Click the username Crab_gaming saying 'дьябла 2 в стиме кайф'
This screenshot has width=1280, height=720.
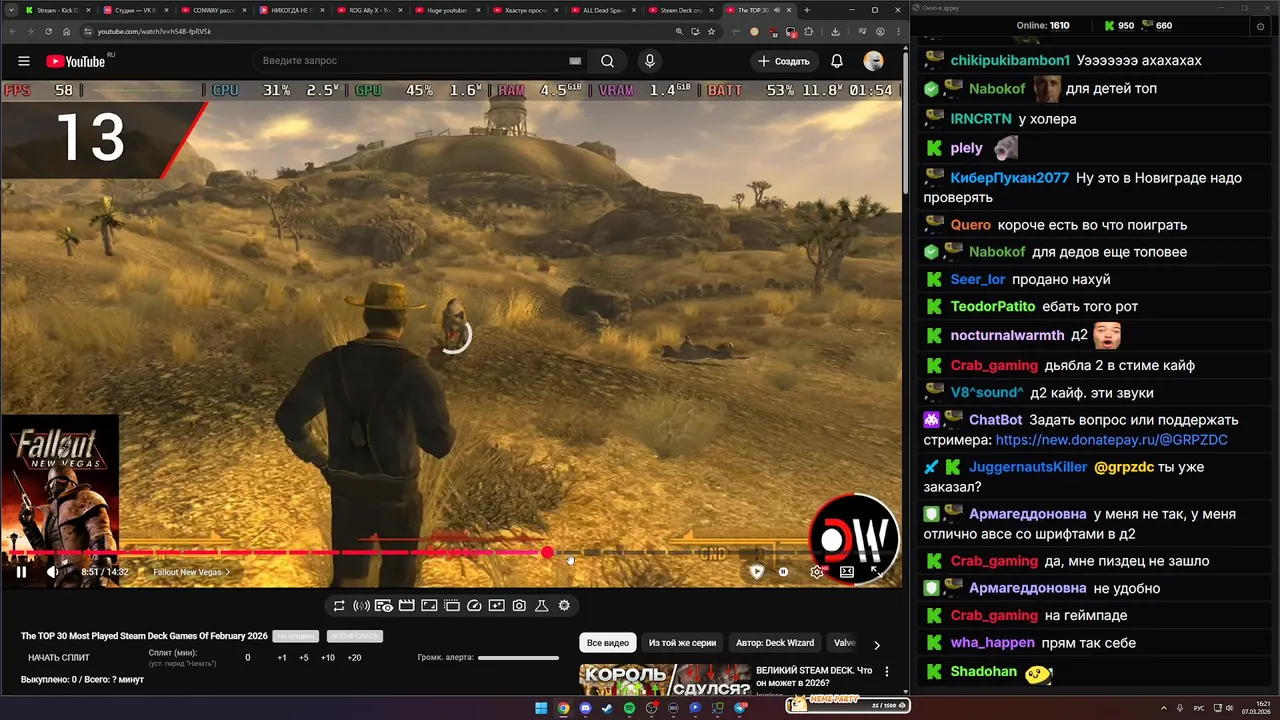point(994,365)
